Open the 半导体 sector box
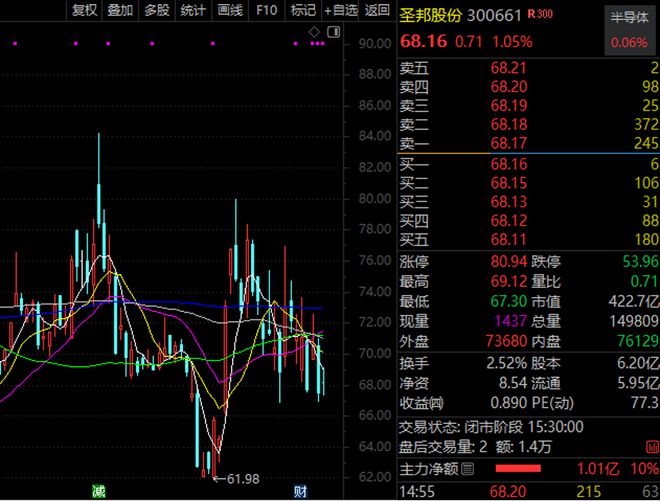Viewport: 660px width, 501px height. pyautogui.click(x=629, y=30)
